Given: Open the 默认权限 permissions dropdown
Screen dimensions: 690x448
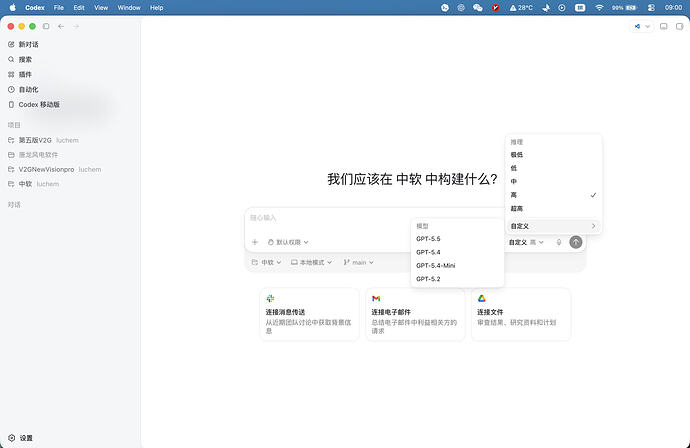Looking at the screenshot, I should click(288, 242).
